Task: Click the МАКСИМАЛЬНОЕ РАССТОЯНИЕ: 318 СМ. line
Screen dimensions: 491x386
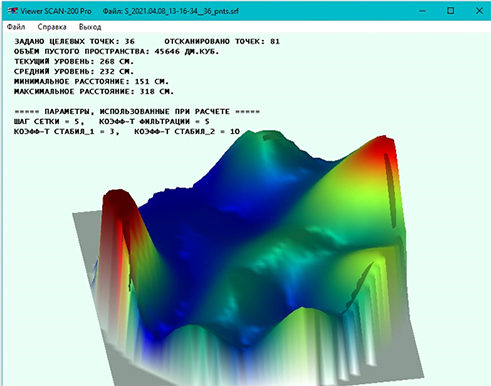Action: [94, 91]
